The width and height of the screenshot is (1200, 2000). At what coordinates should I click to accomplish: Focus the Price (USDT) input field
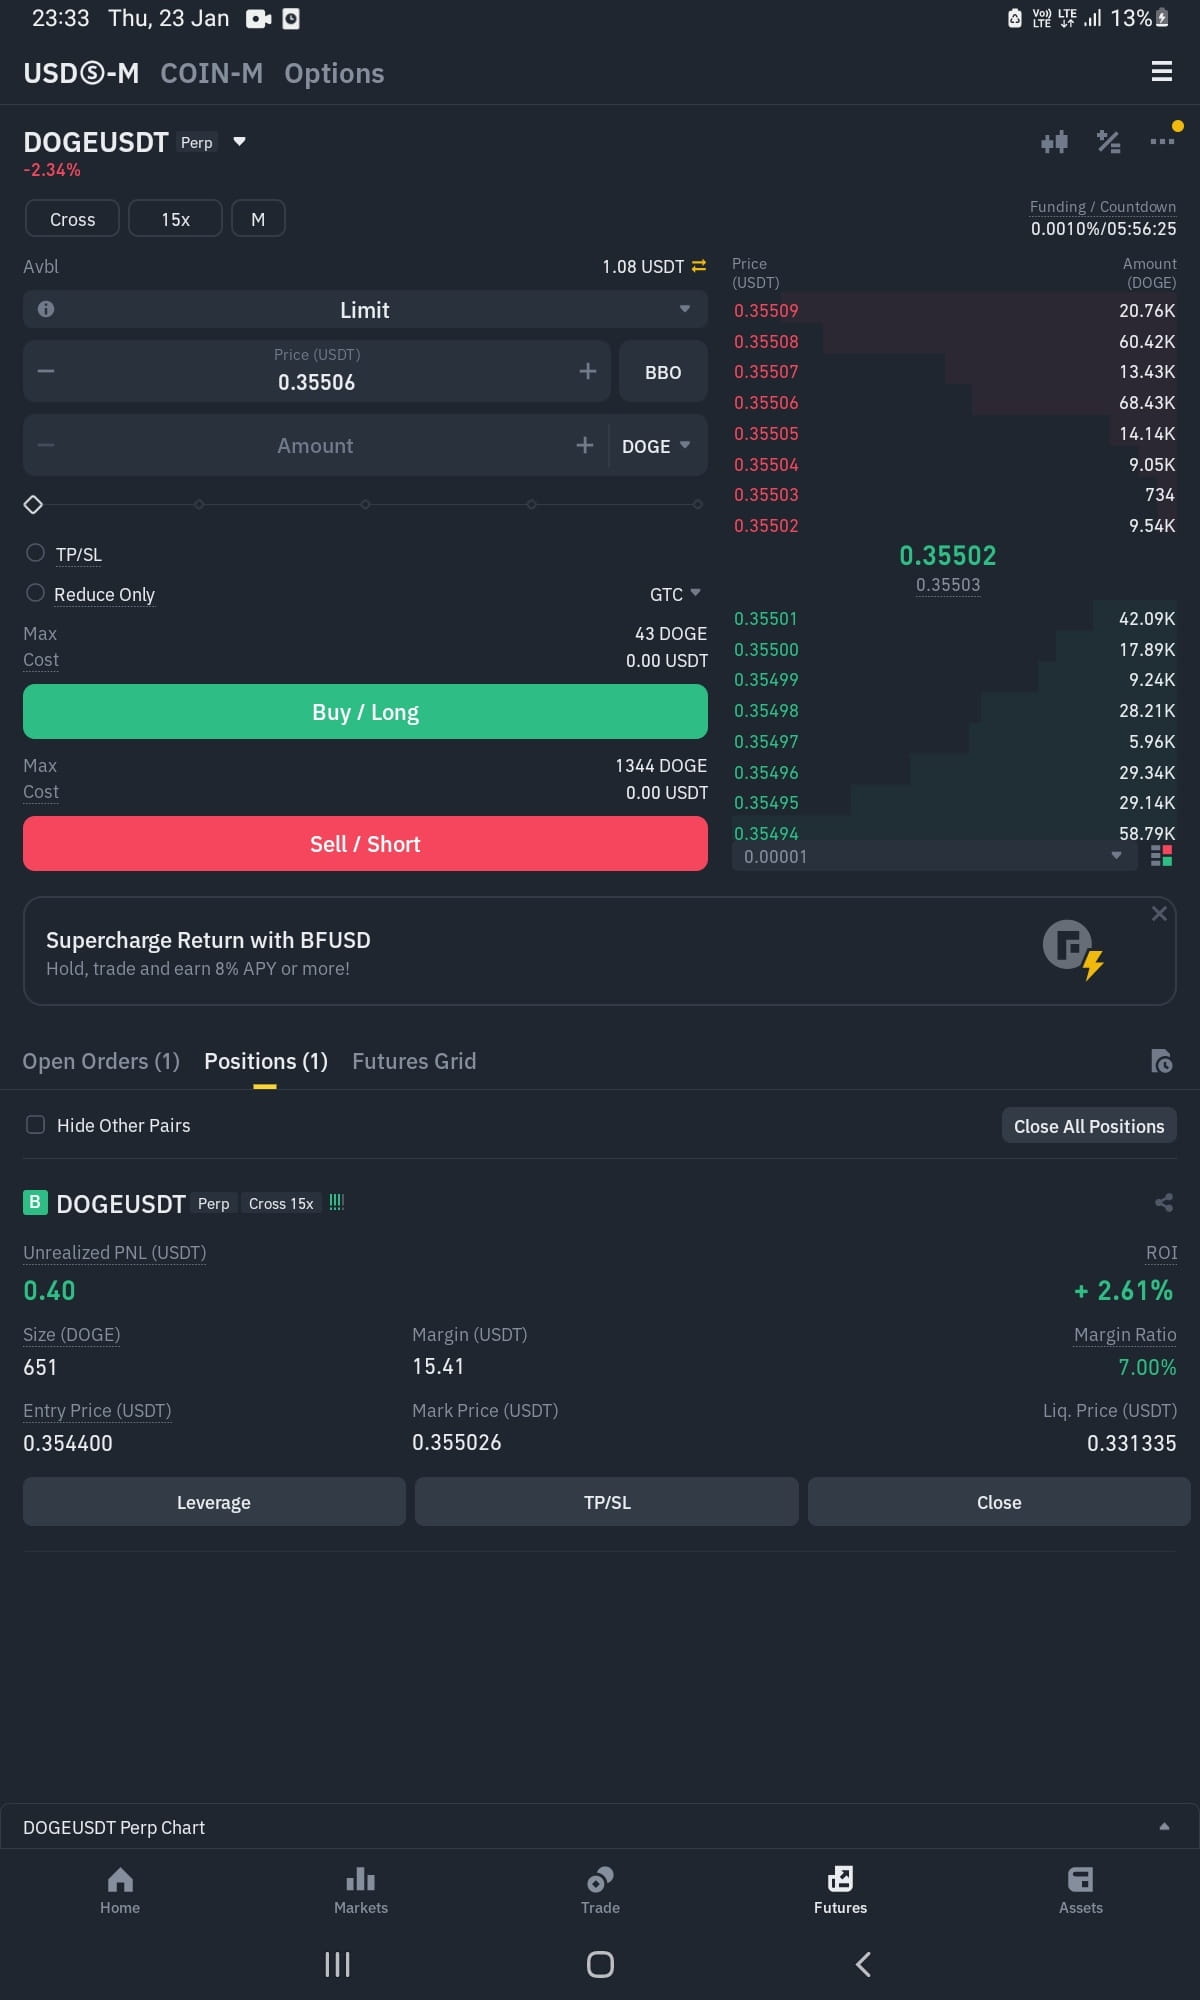tap(317, 371)
